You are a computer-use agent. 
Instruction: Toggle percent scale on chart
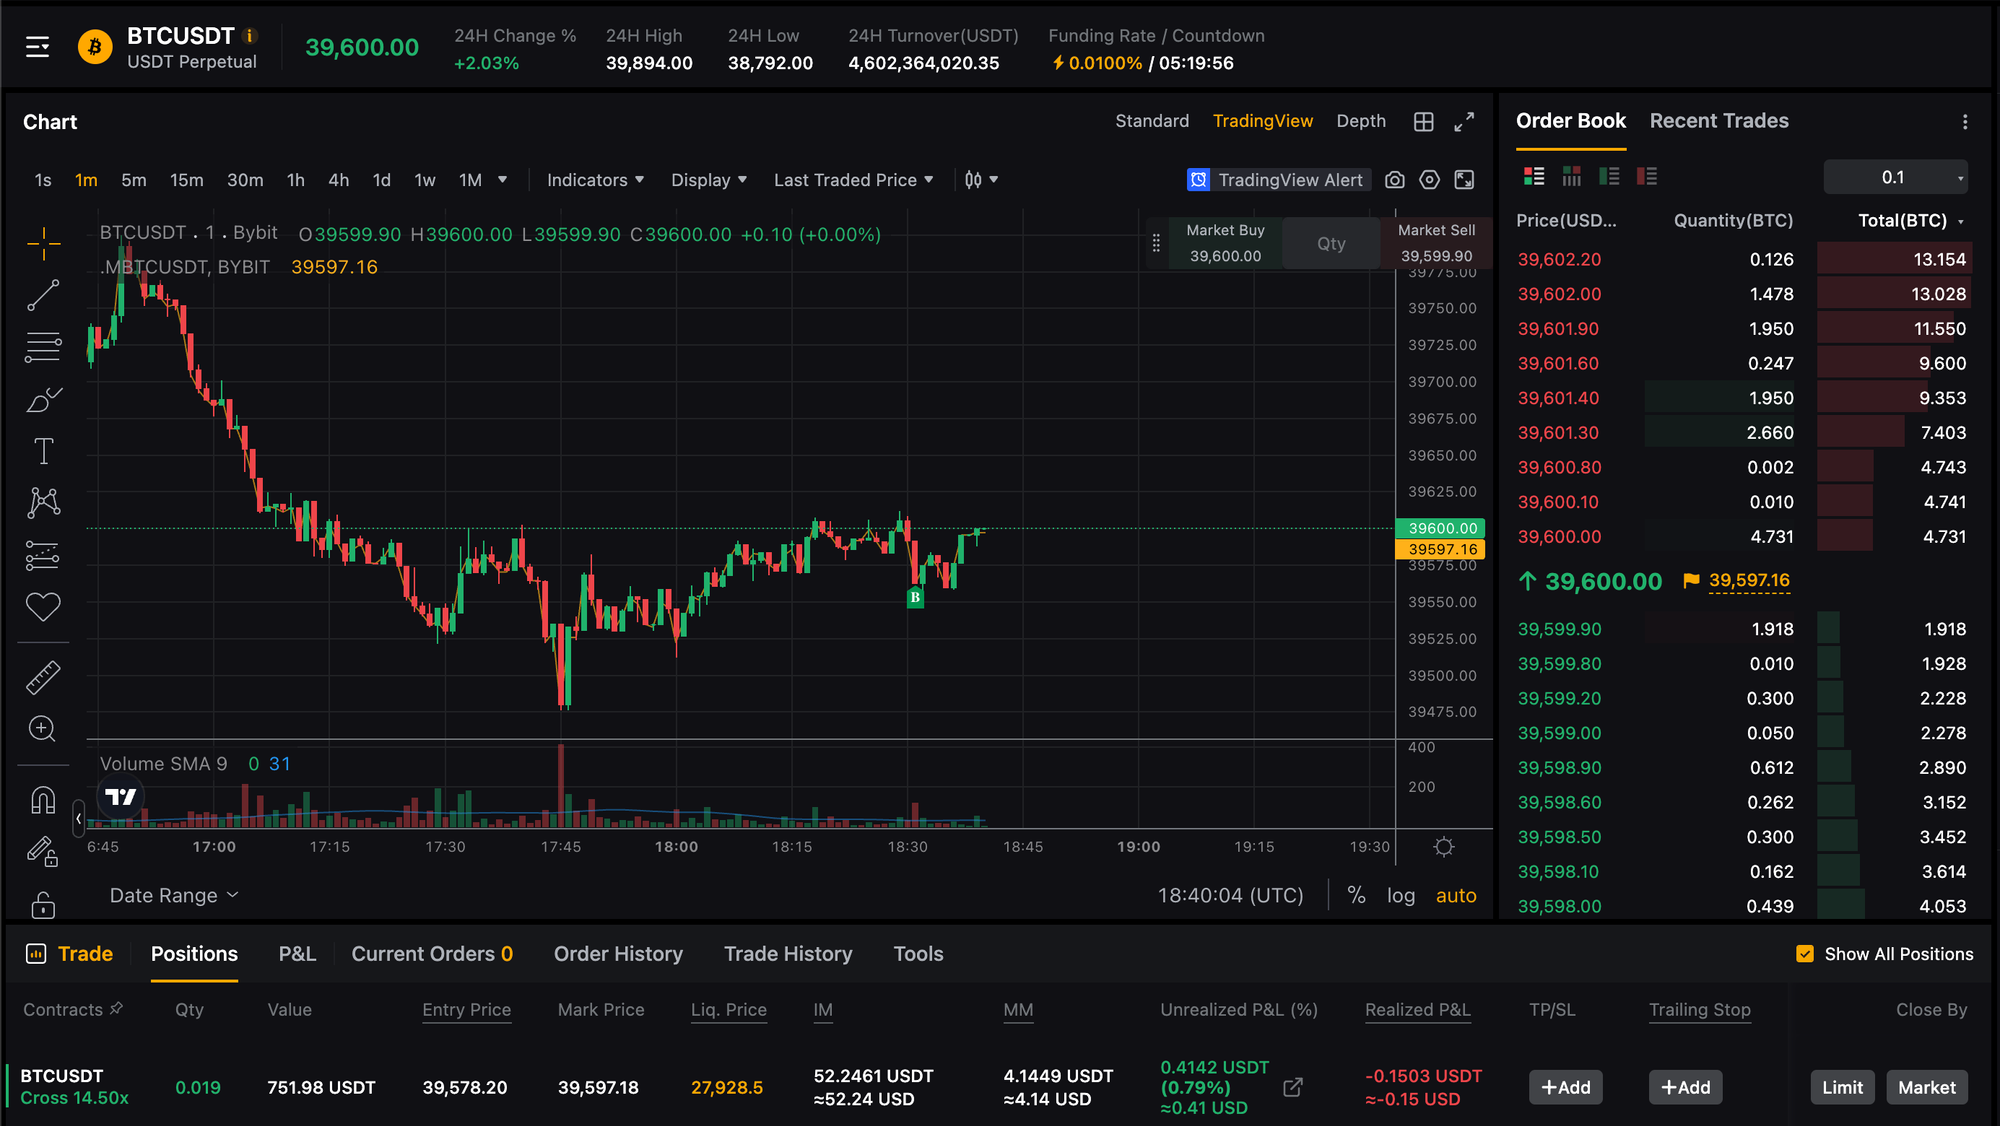pos(1356,895)
